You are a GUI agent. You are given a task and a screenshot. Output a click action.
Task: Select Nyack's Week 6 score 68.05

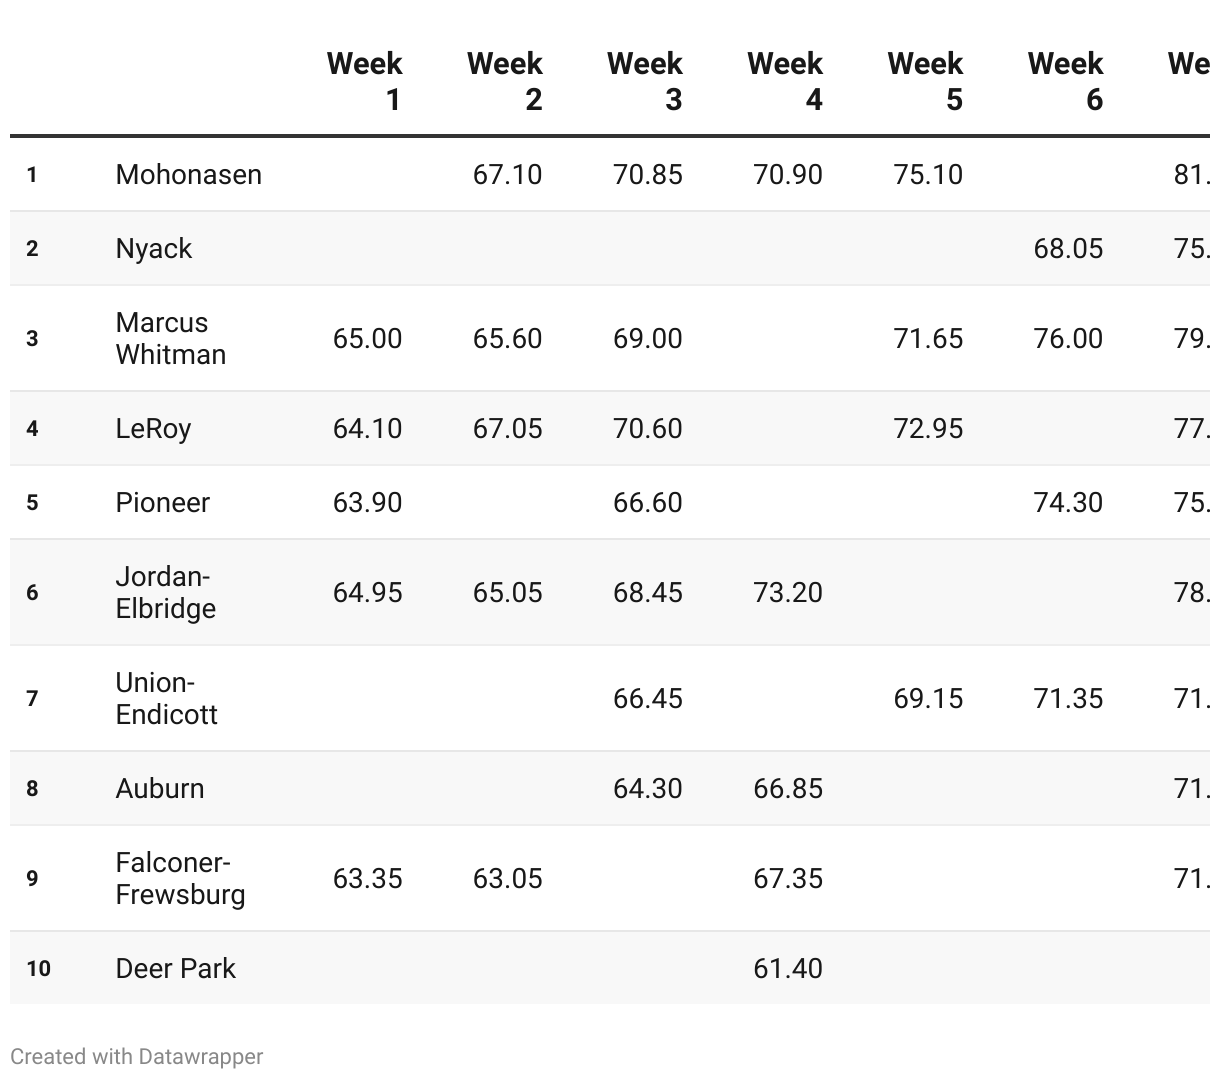[x=1068, y=248]
